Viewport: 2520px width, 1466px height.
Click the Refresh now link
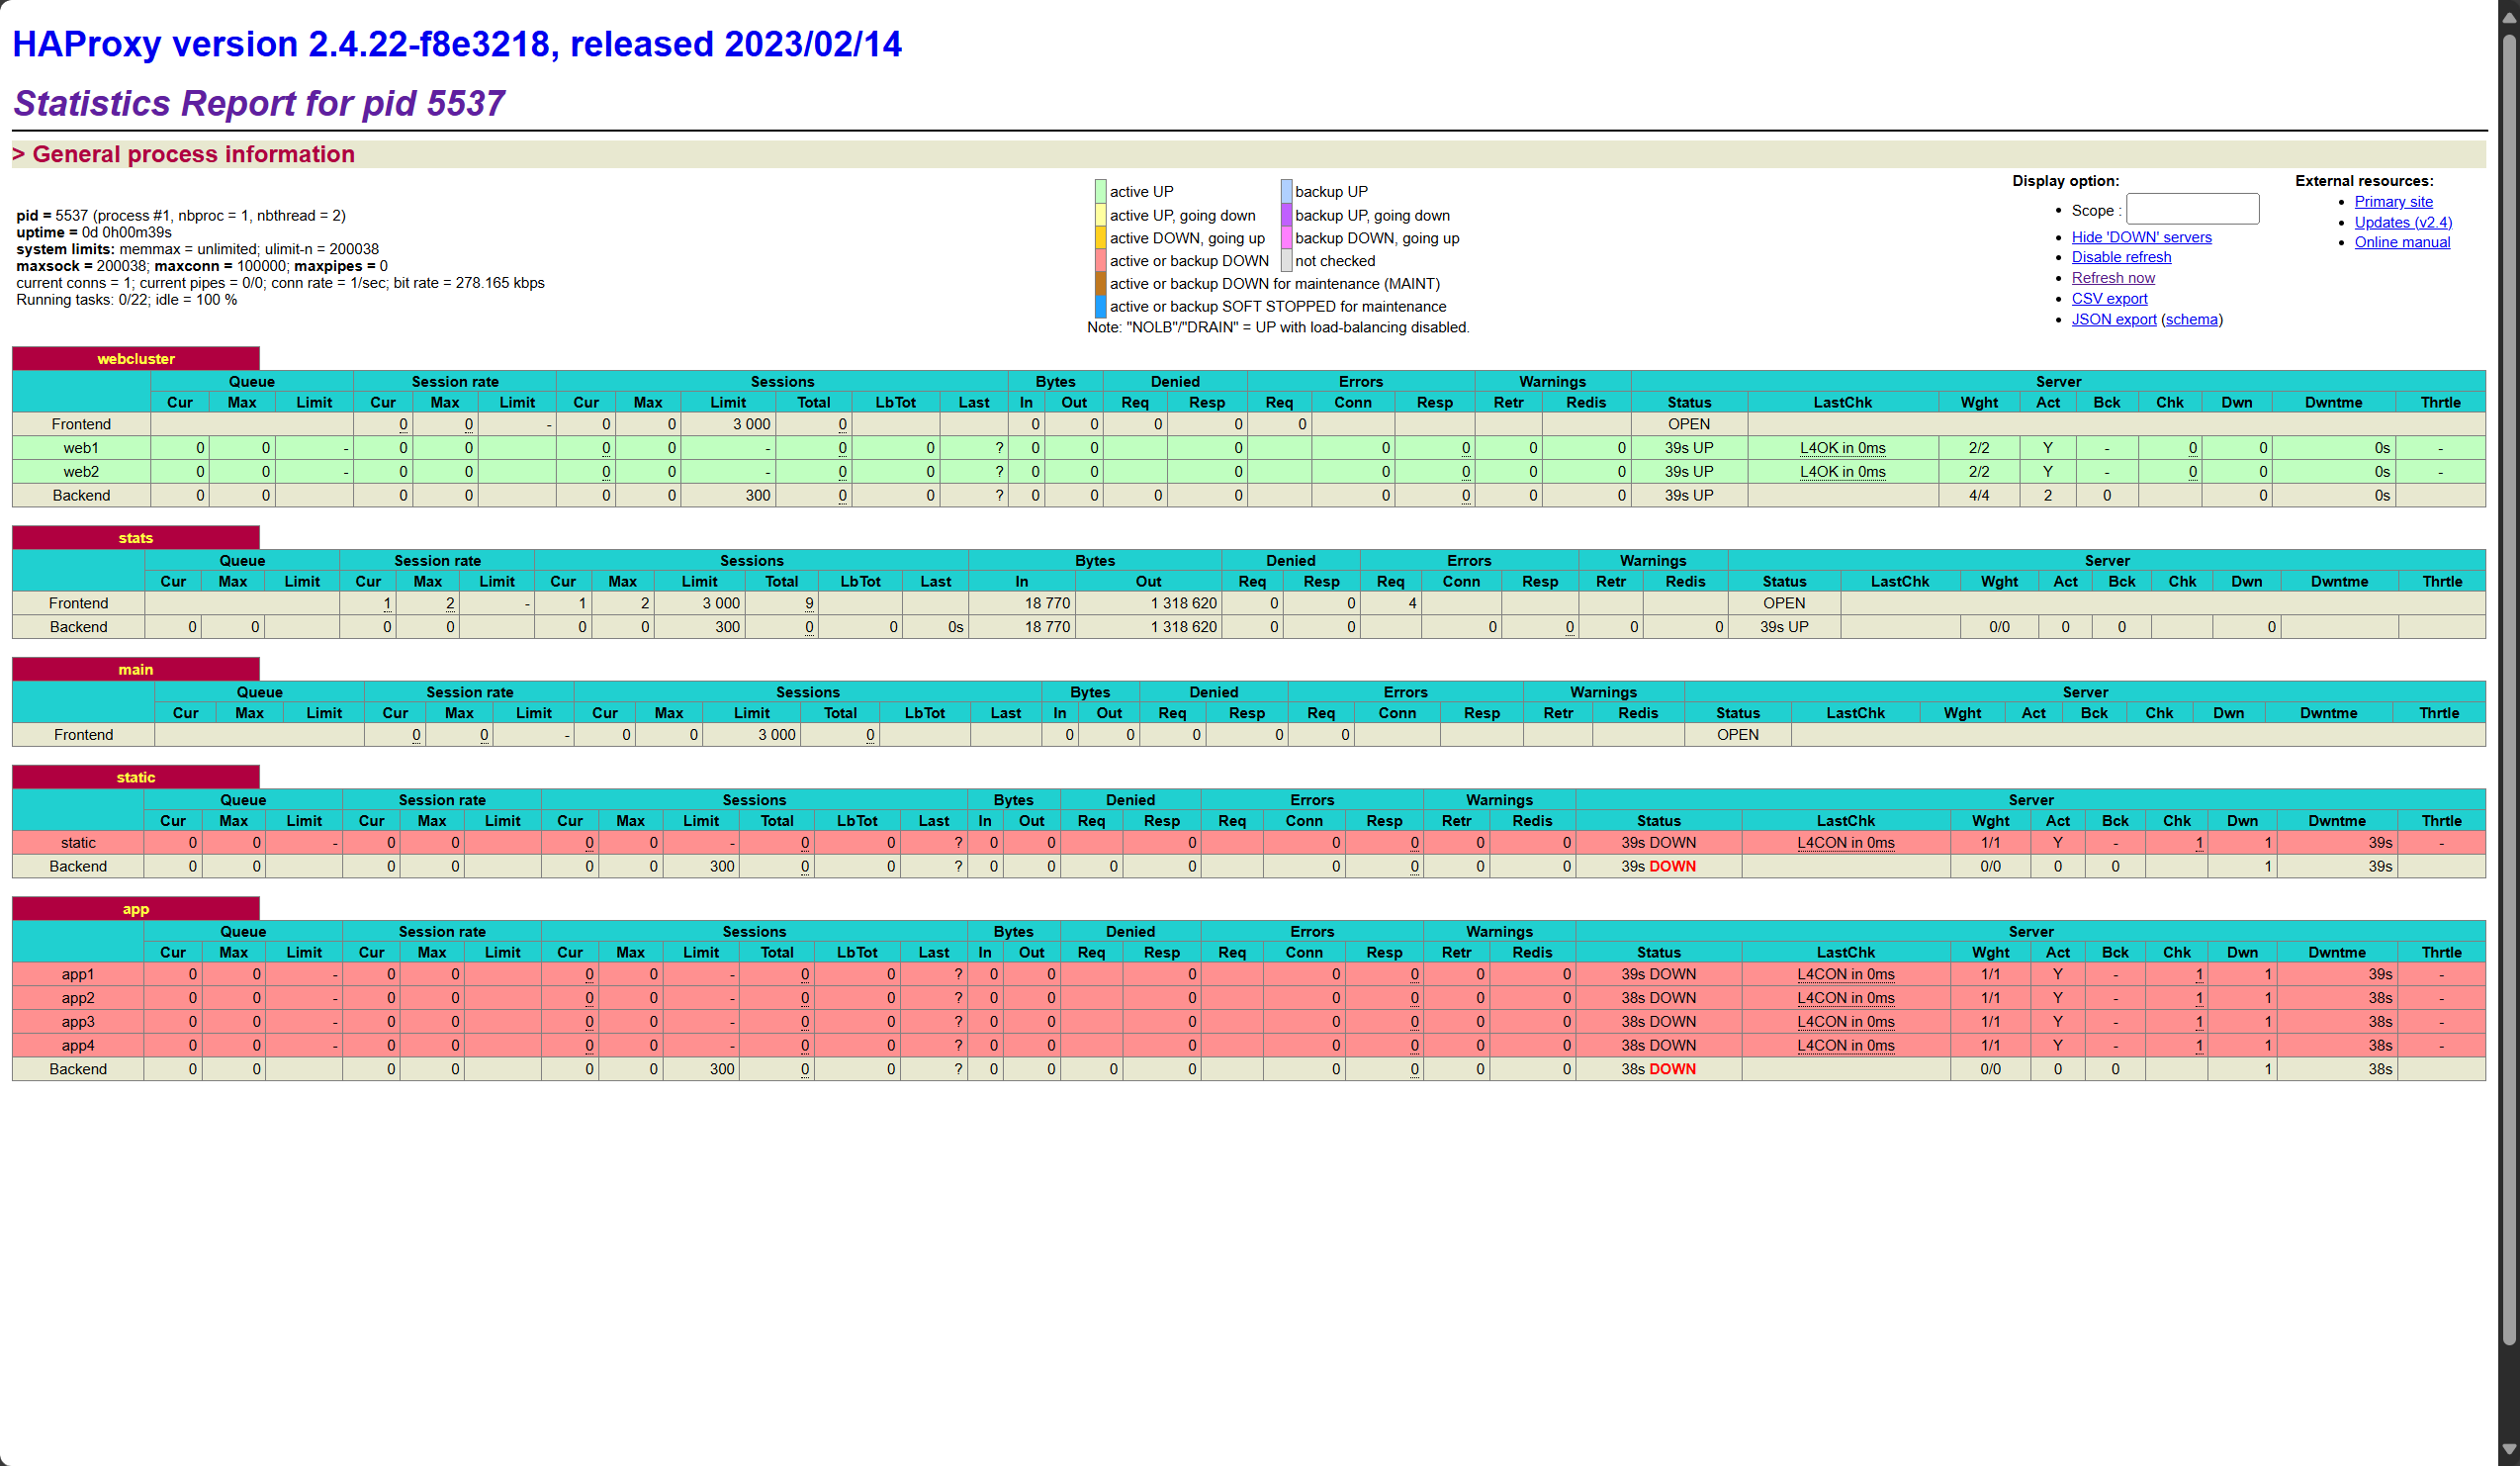pyautogui.click(x=2113, y=278)
